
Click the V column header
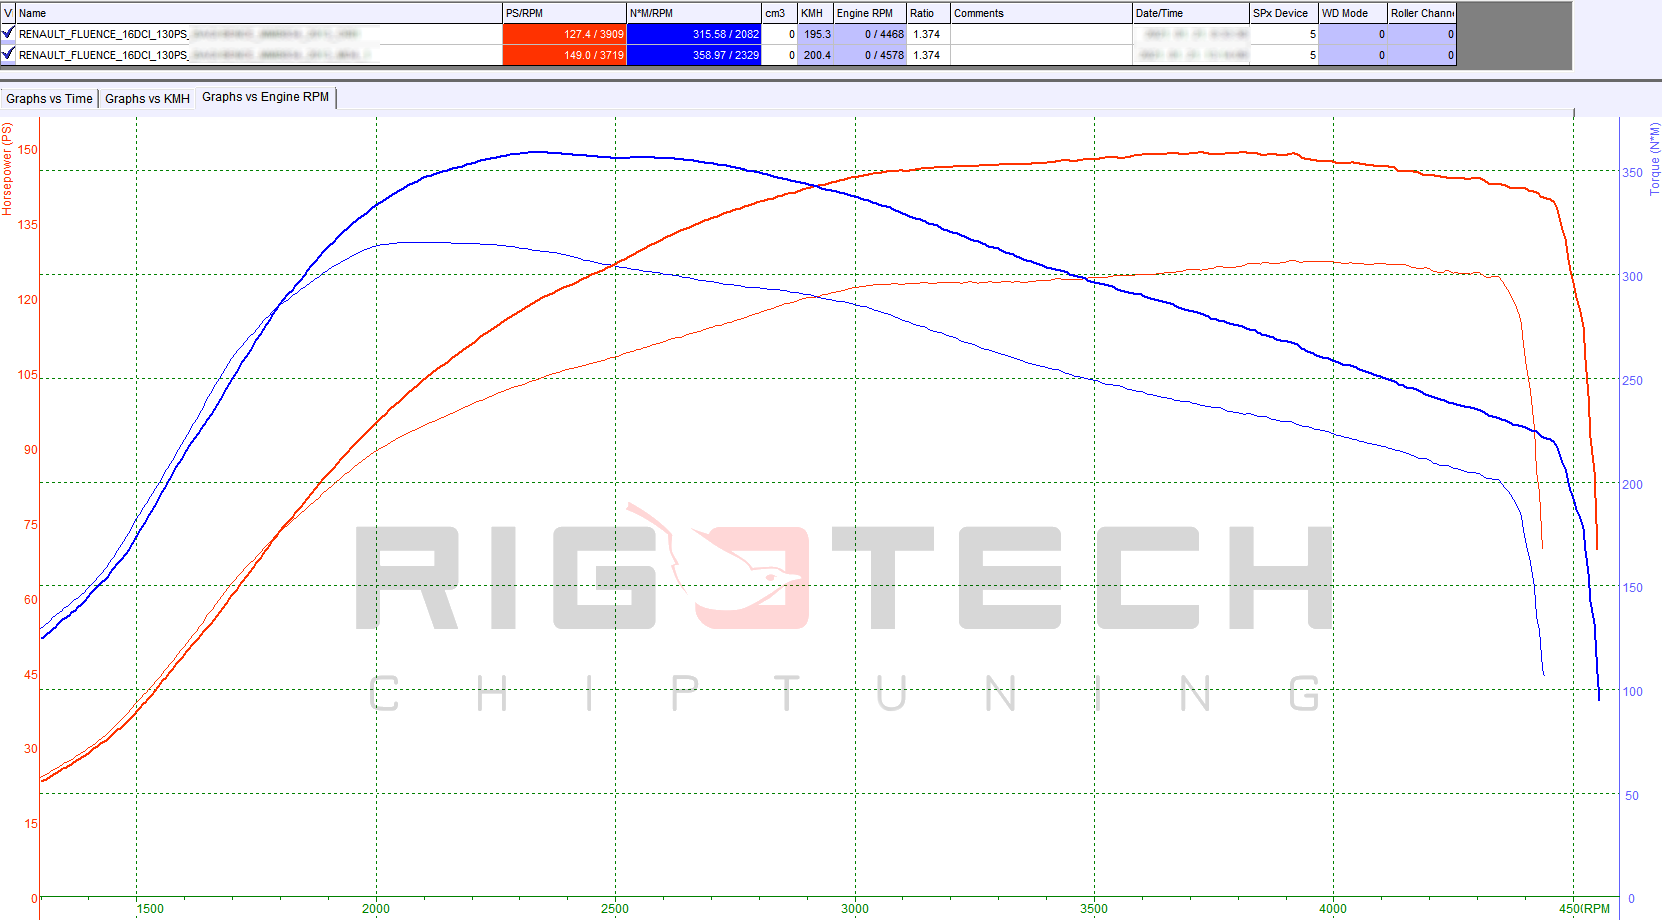9,13
